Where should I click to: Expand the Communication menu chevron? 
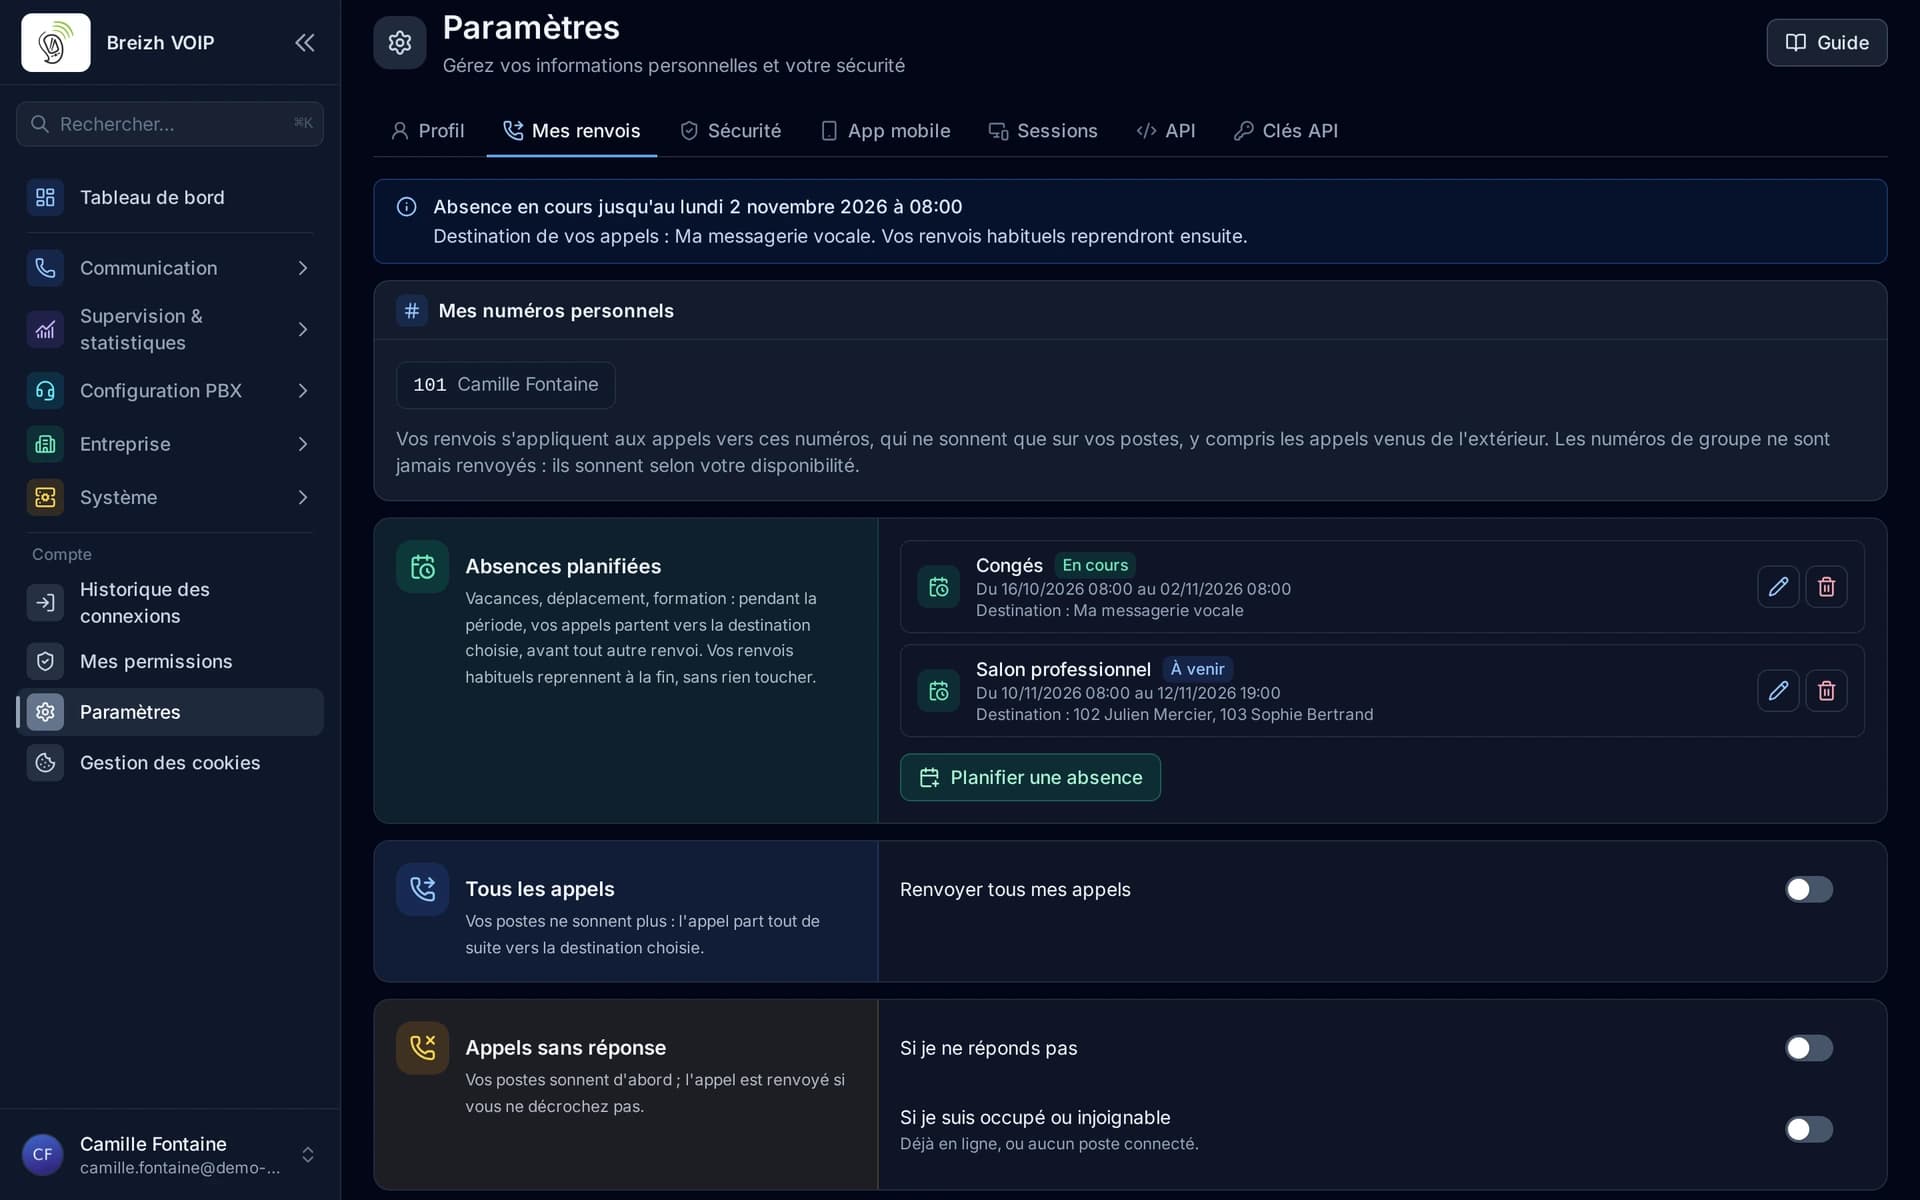(303, 268)
